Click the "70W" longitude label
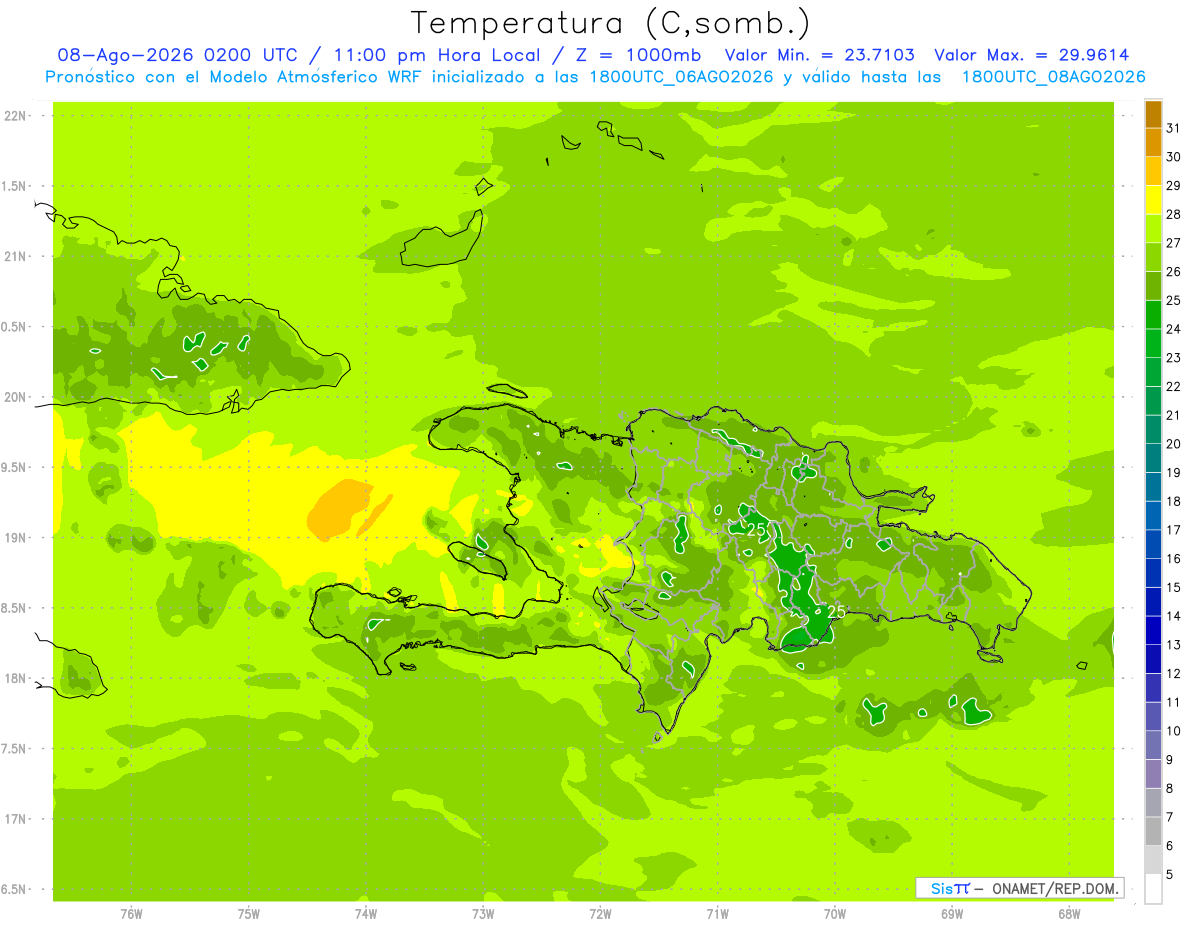This screenshot has height=927, width=1200. point(835,914)
